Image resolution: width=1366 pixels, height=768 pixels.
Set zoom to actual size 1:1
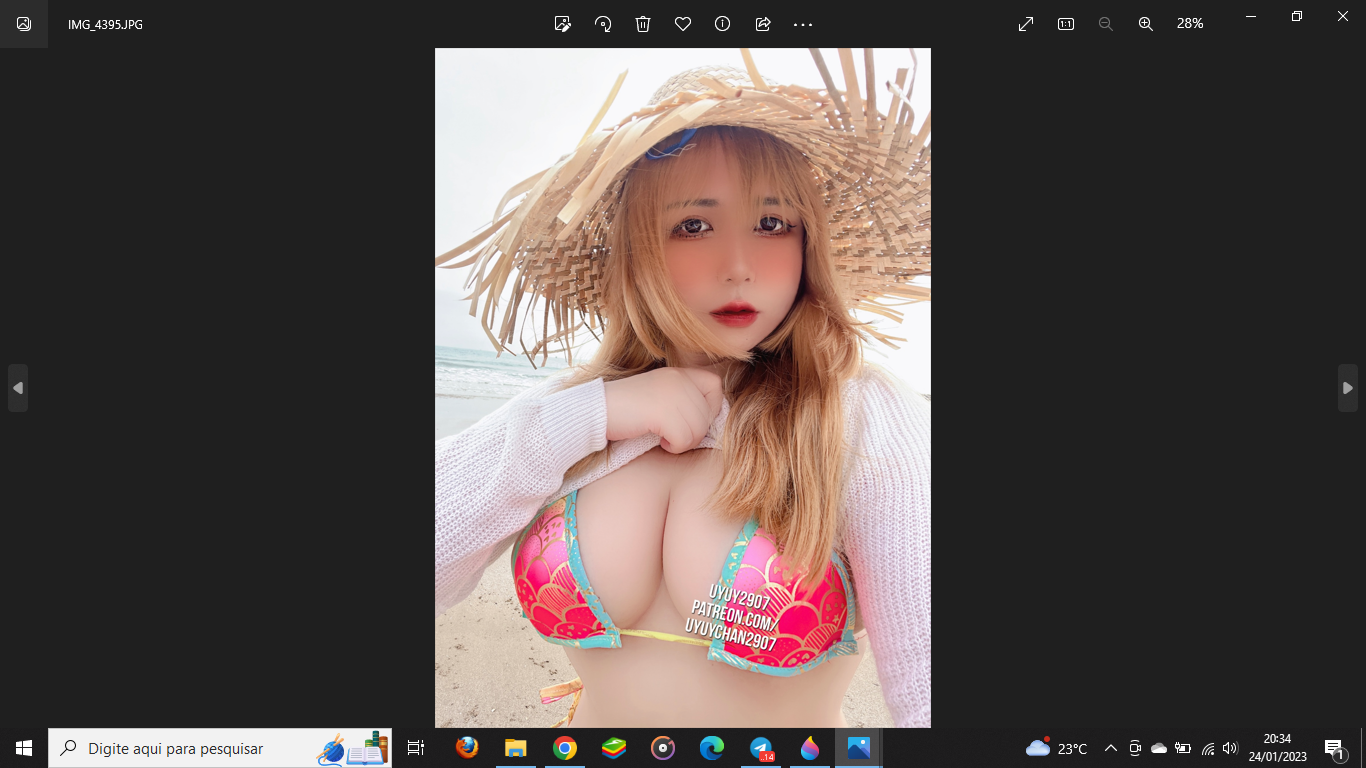[1066, 24]
